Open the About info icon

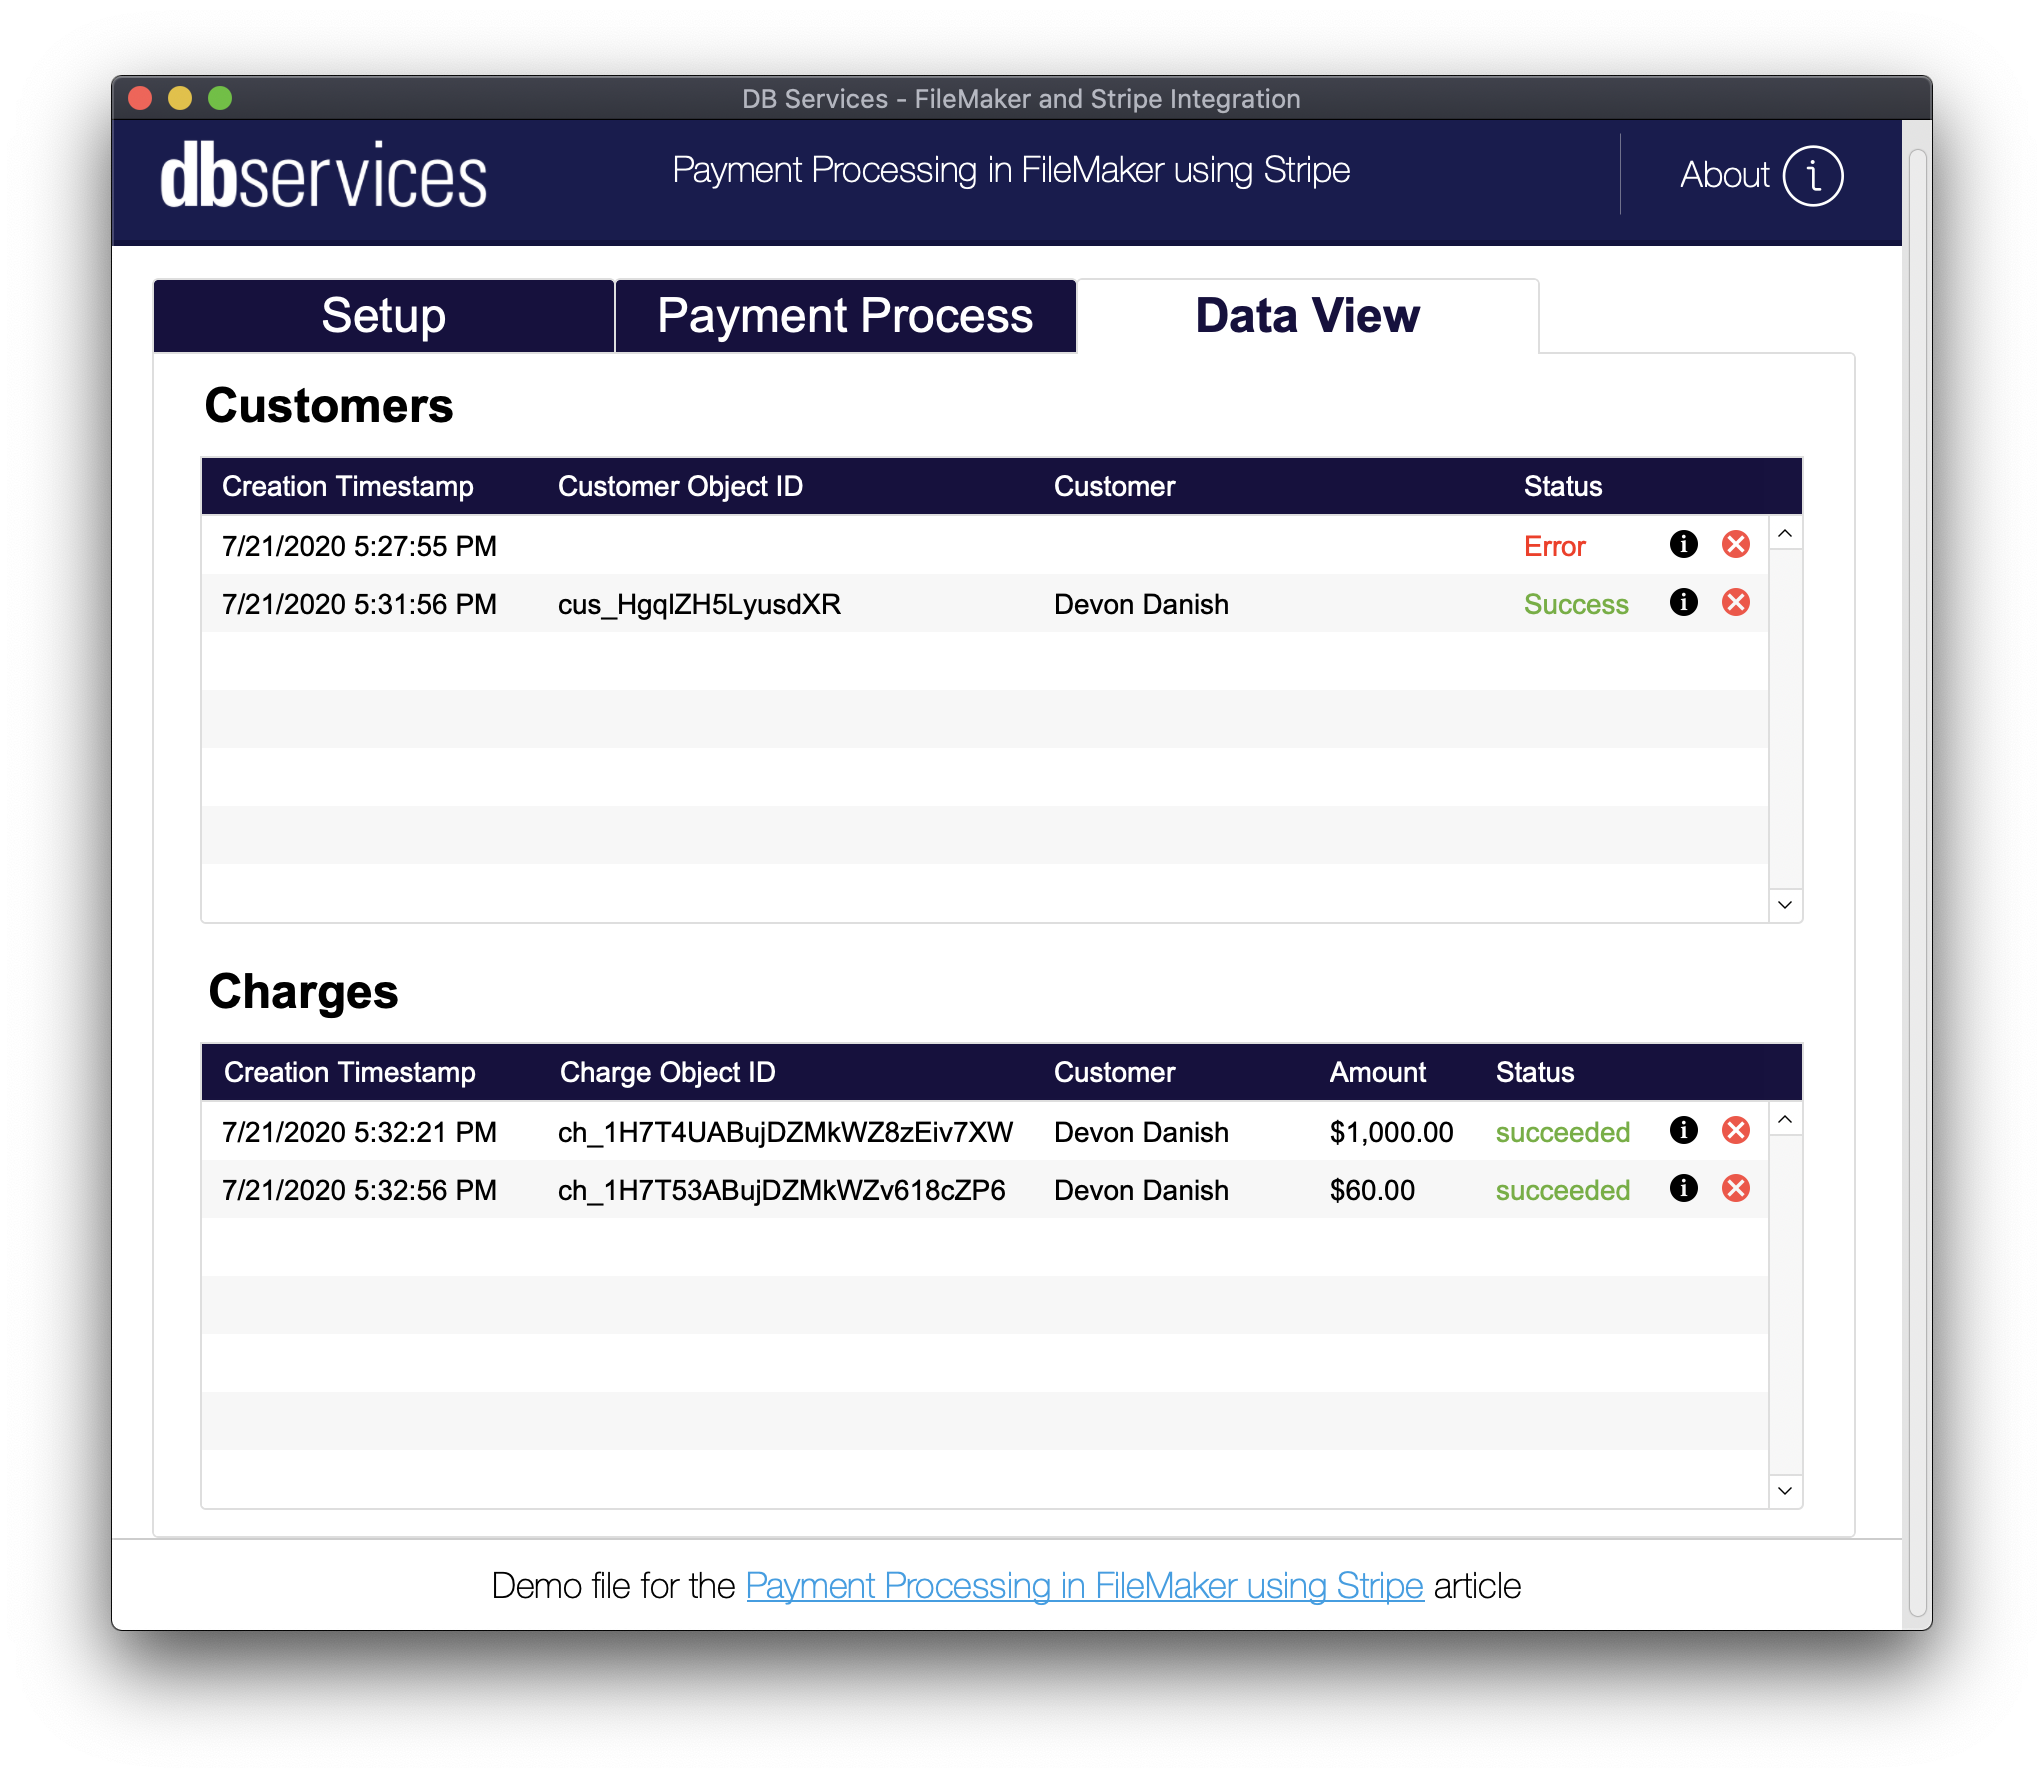pos(1812,176)
